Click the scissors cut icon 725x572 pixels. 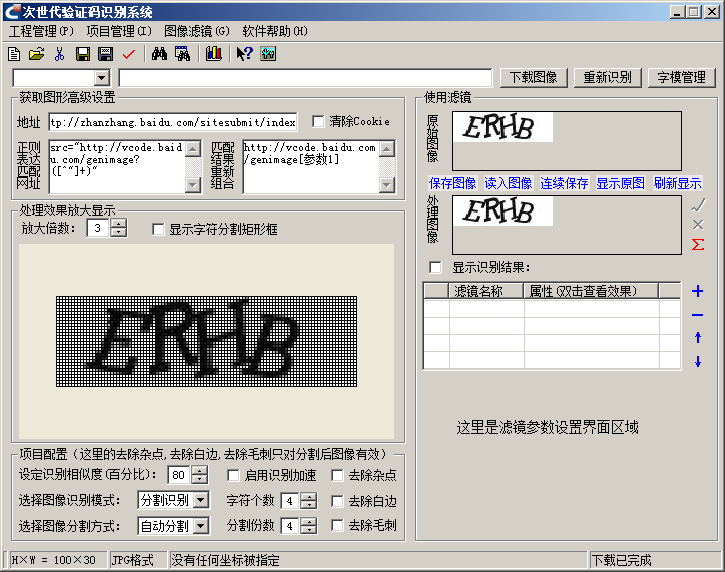[x=59, y=54]
